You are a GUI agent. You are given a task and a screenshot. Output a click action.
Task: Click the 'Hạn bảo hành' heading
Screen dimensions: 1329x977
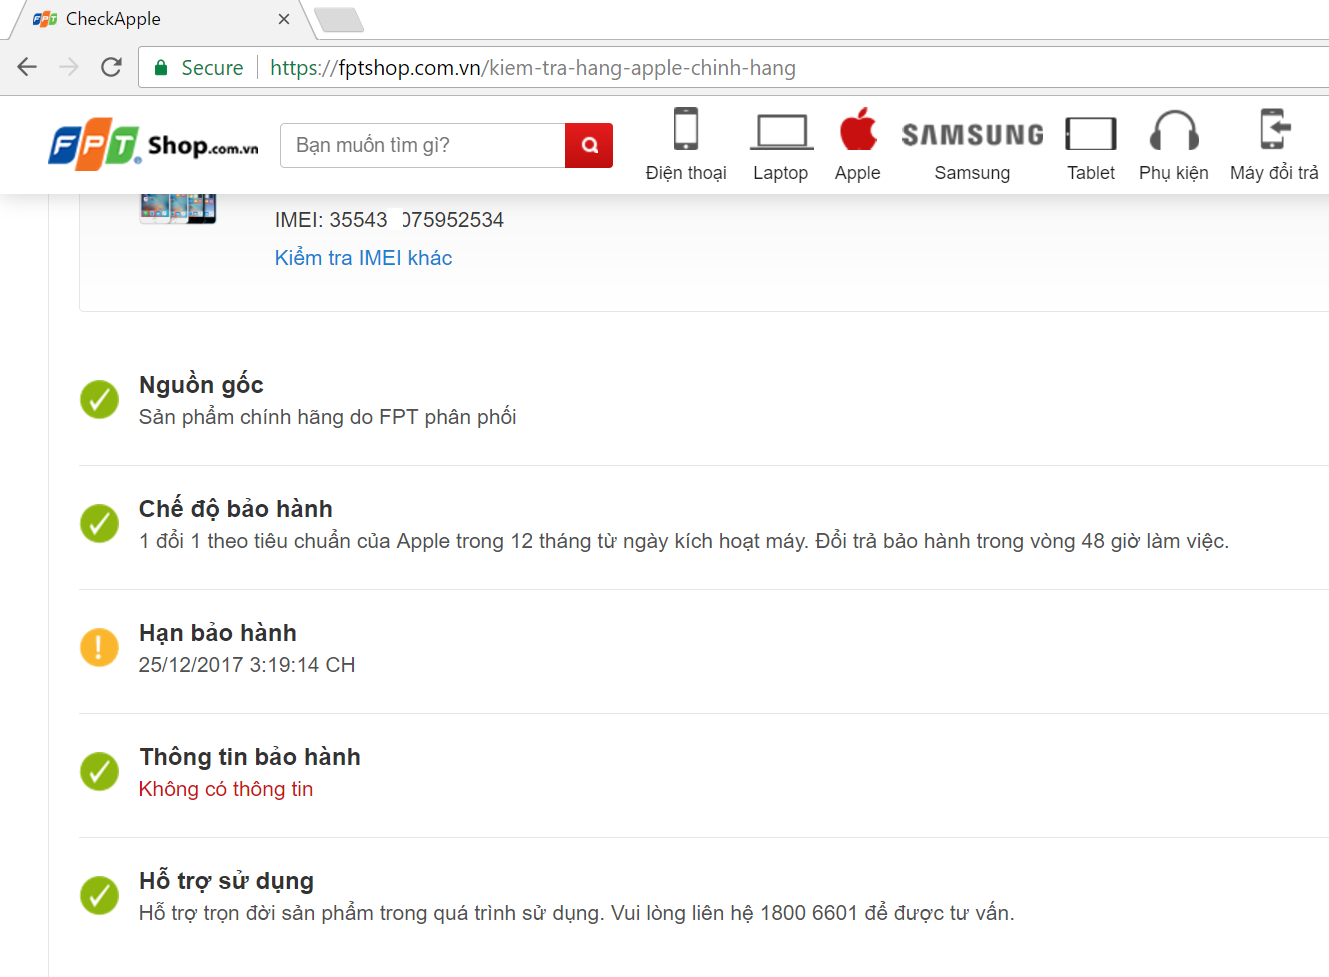218,633
